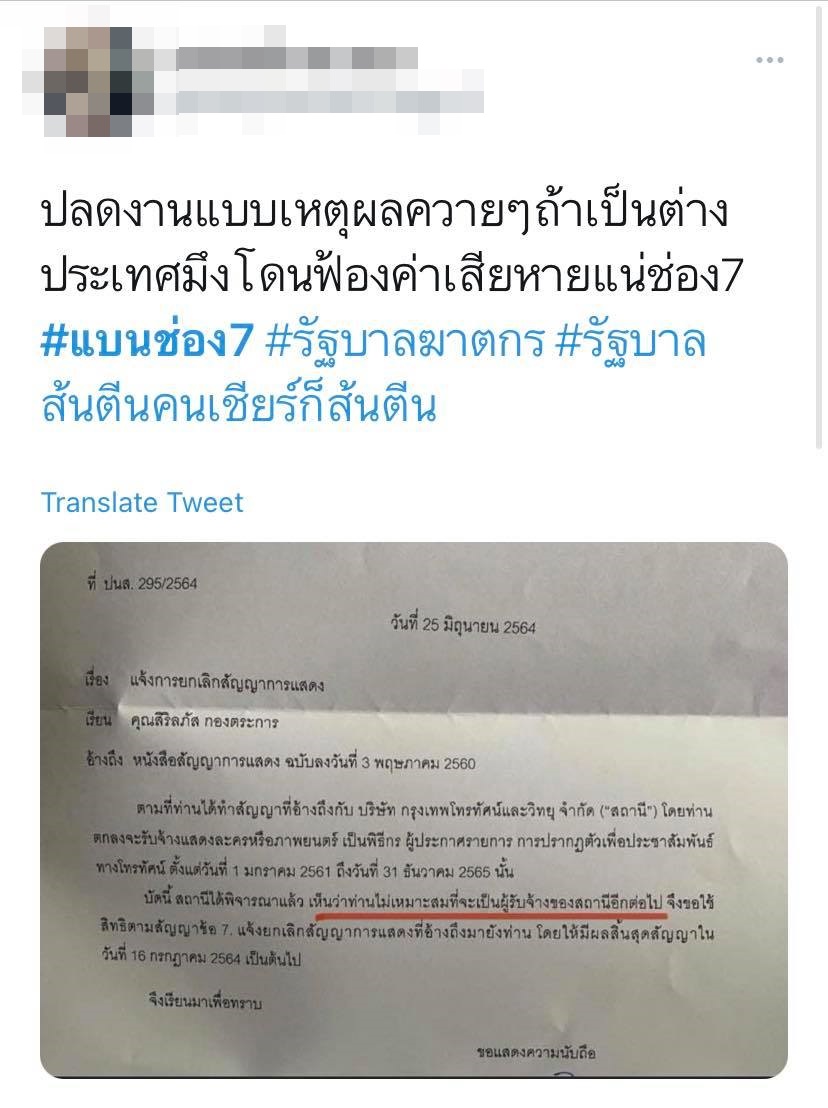This screenshot has width=828, height=1108.
Task: Open the hashtag starting with #รัฐบาล on the third line
Action: tap(631, 341)
